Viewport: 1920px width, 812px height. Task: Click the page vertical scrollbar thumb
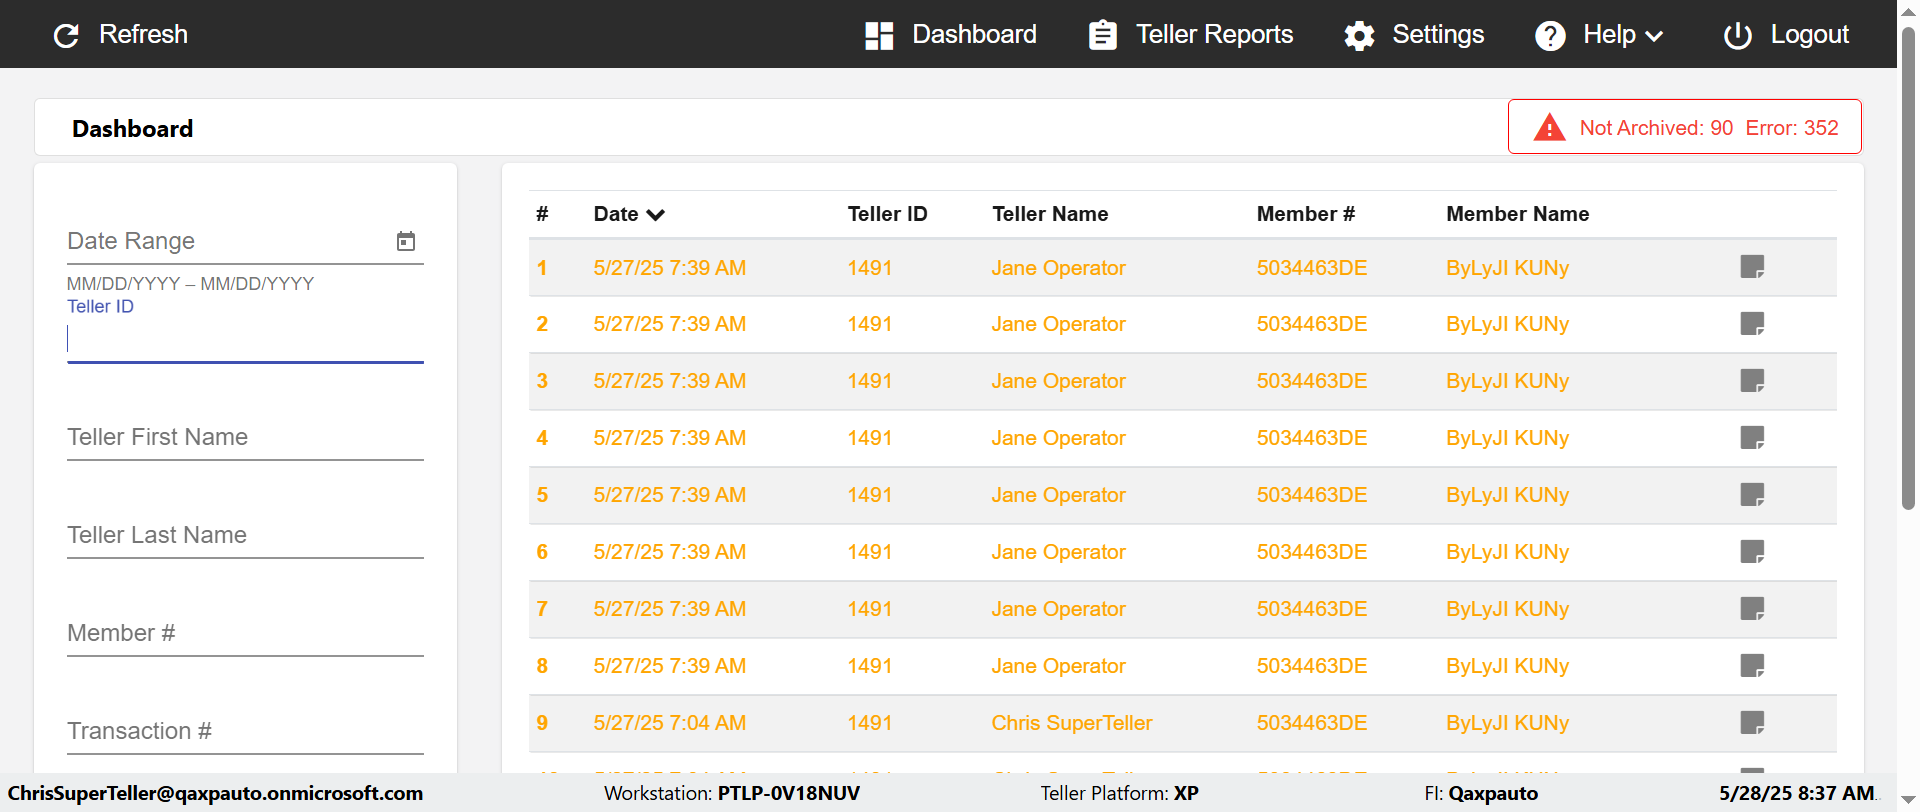coord(1908,270)
